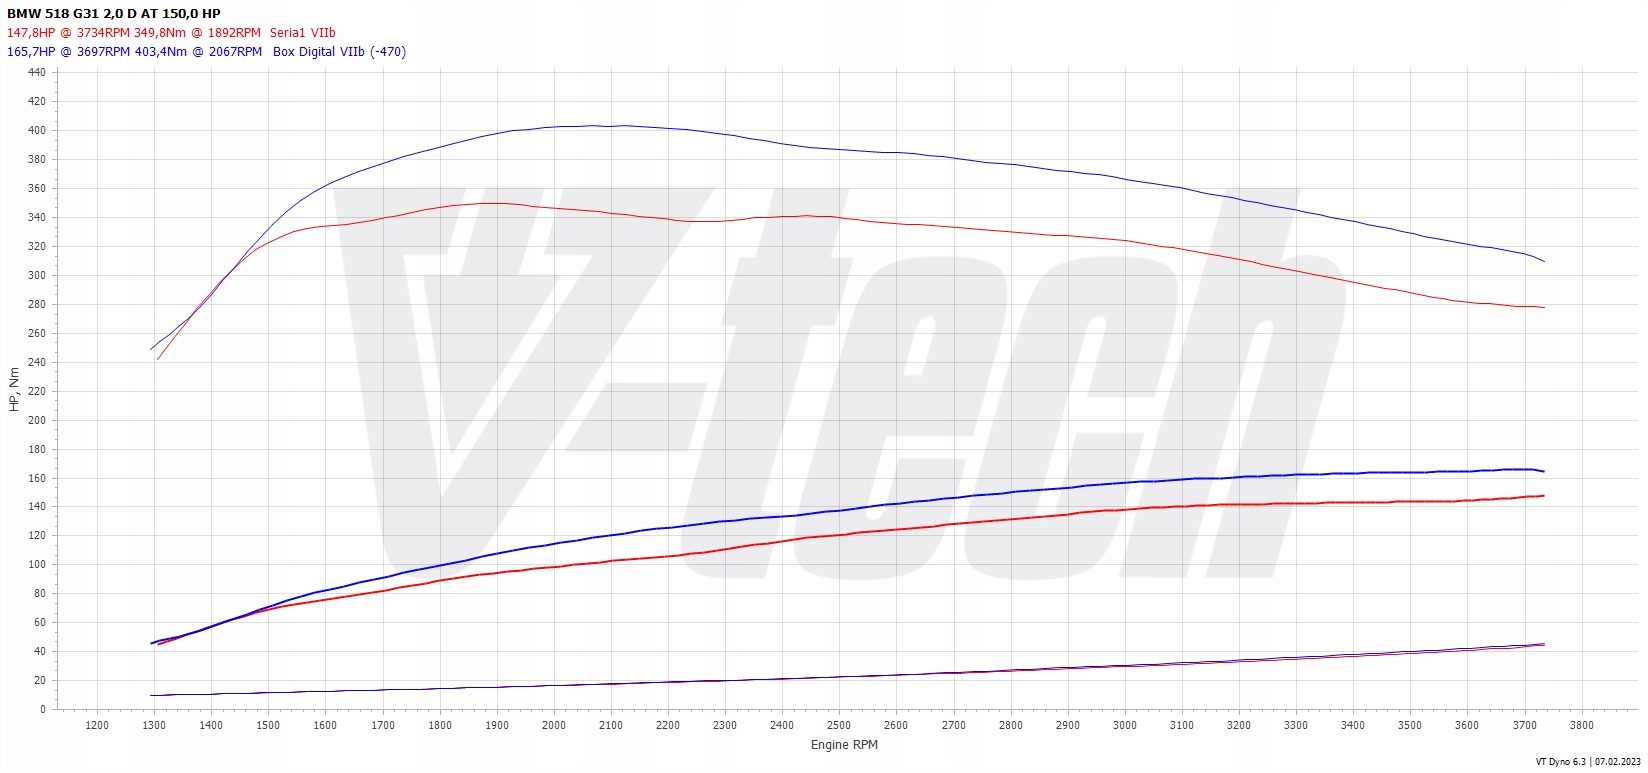Click the "2500" RPM axis label

[x=839, y=726]
